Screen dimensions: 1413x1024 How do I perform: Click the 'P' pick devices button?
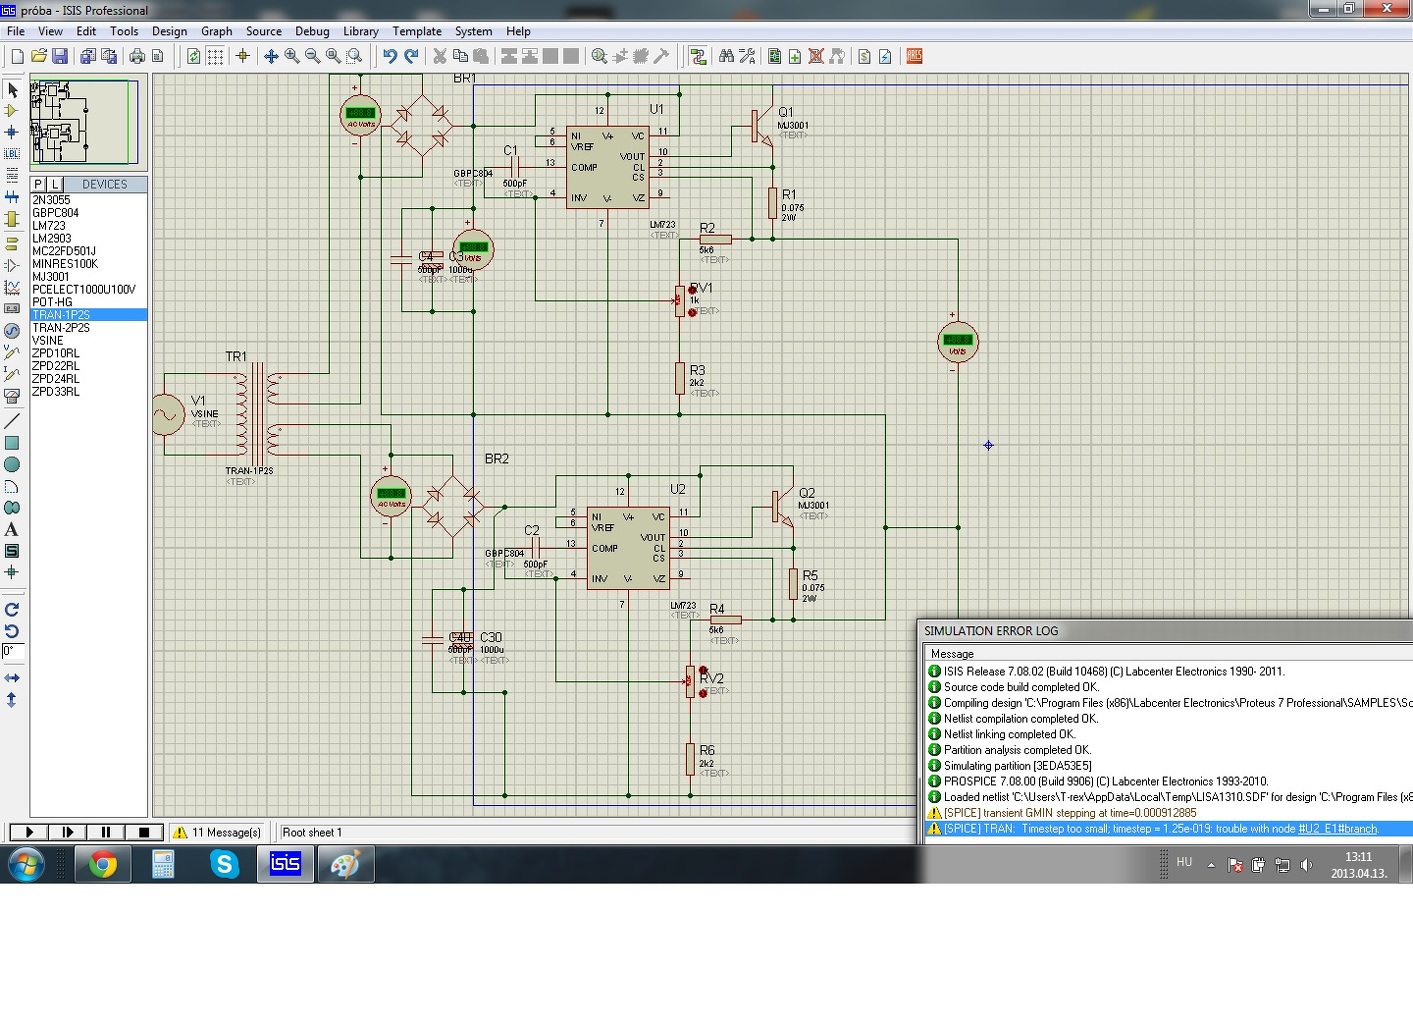(38, 184)
